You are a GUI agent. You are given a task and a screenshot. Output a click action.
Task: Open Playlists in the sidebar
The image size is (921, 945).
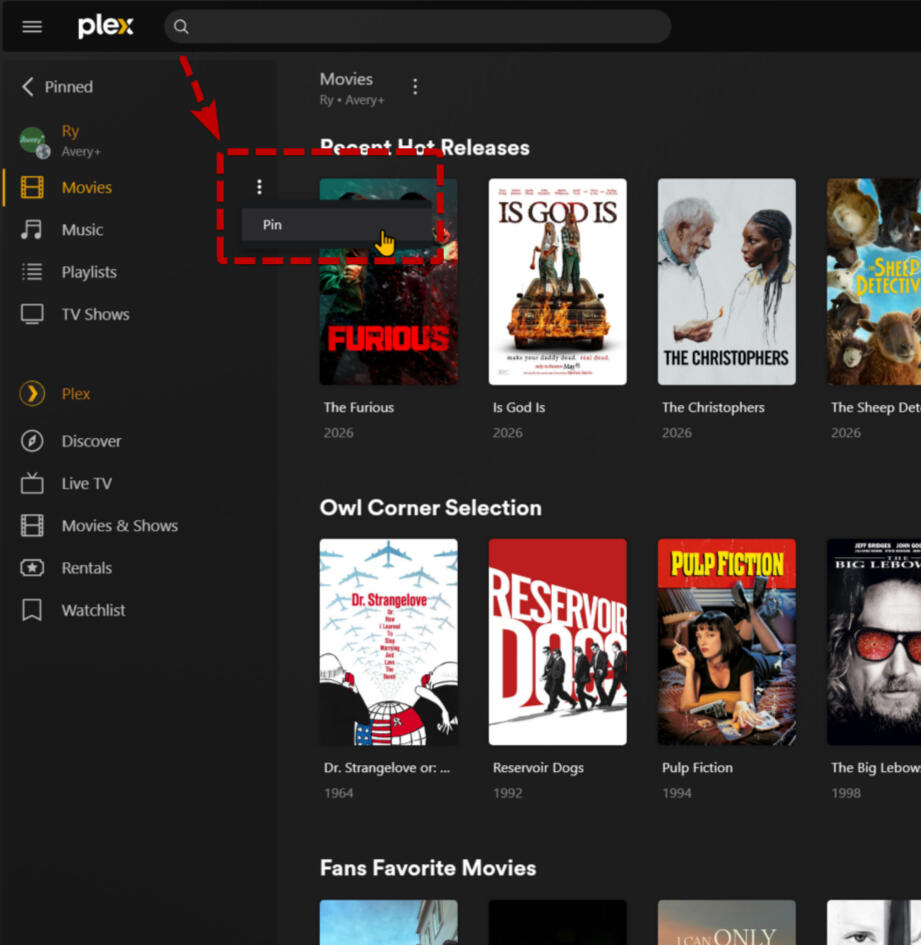[x=89, y=272]
